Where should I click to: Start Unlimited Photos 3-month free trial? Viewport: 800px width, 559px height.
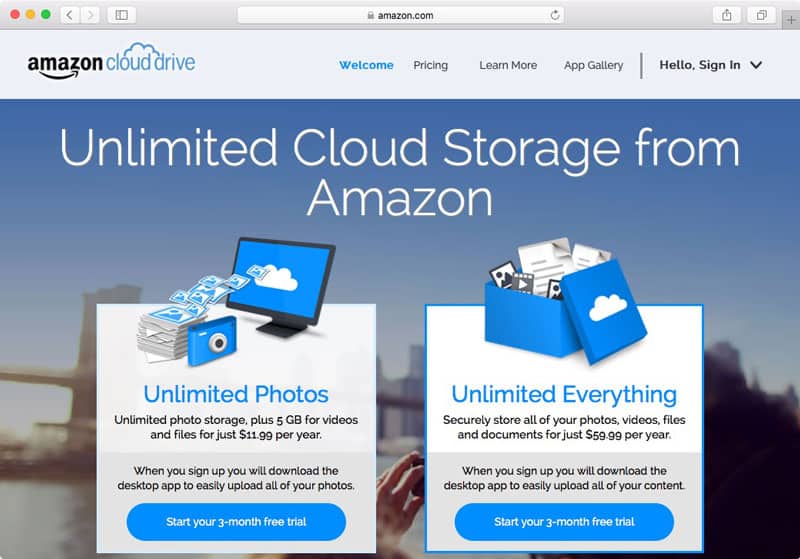tap(236, 522)
